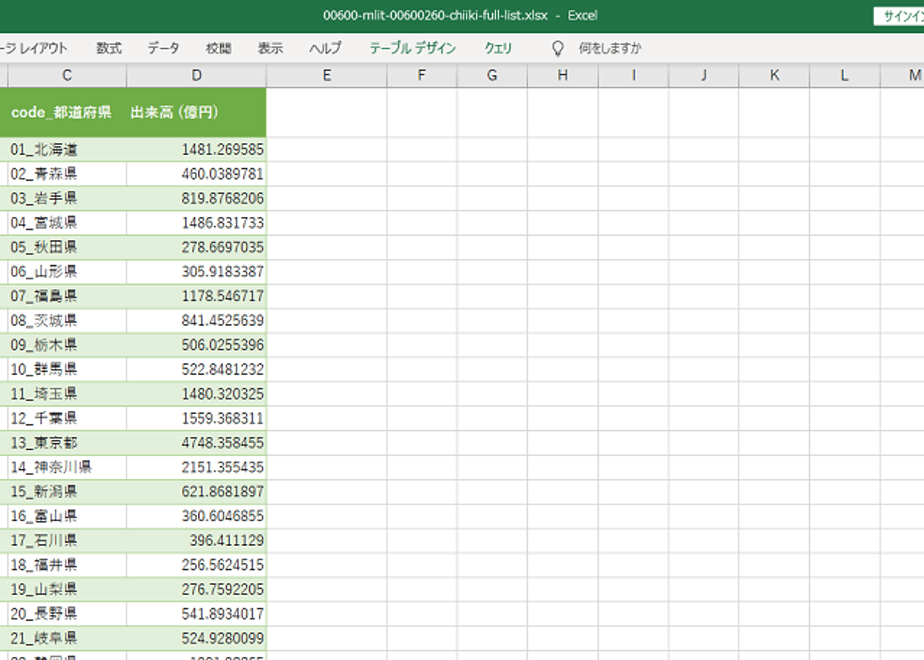Click the value 522.8481232

click(222, 369)
